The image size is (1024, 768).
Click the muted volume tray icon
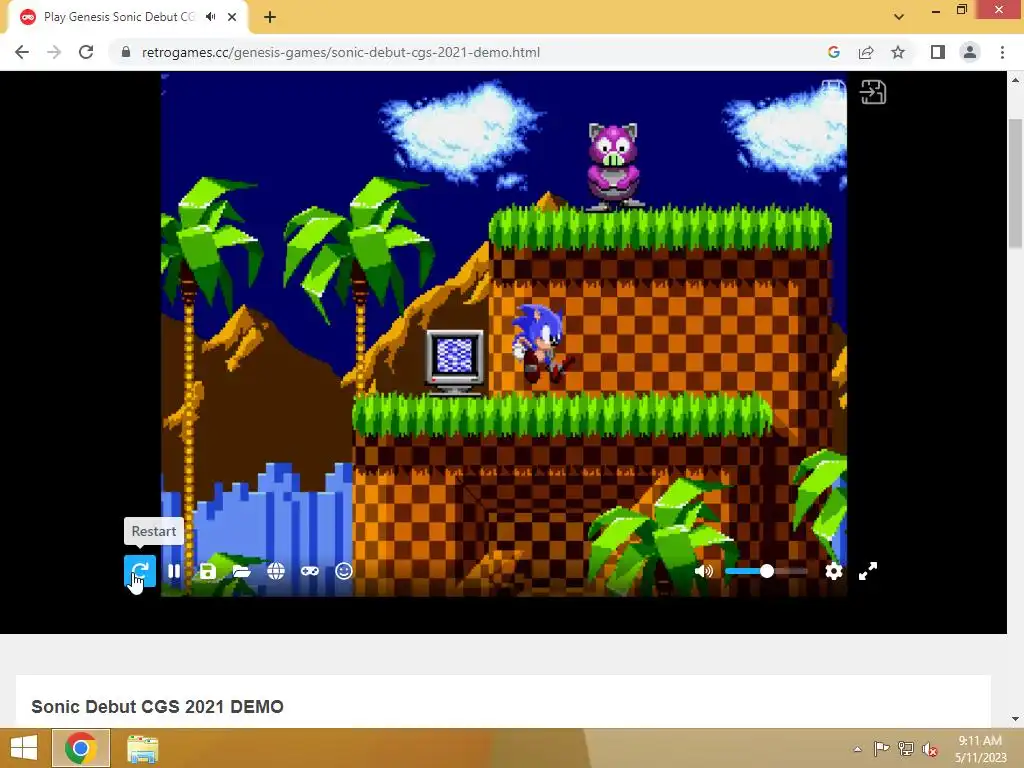point(929,749)
